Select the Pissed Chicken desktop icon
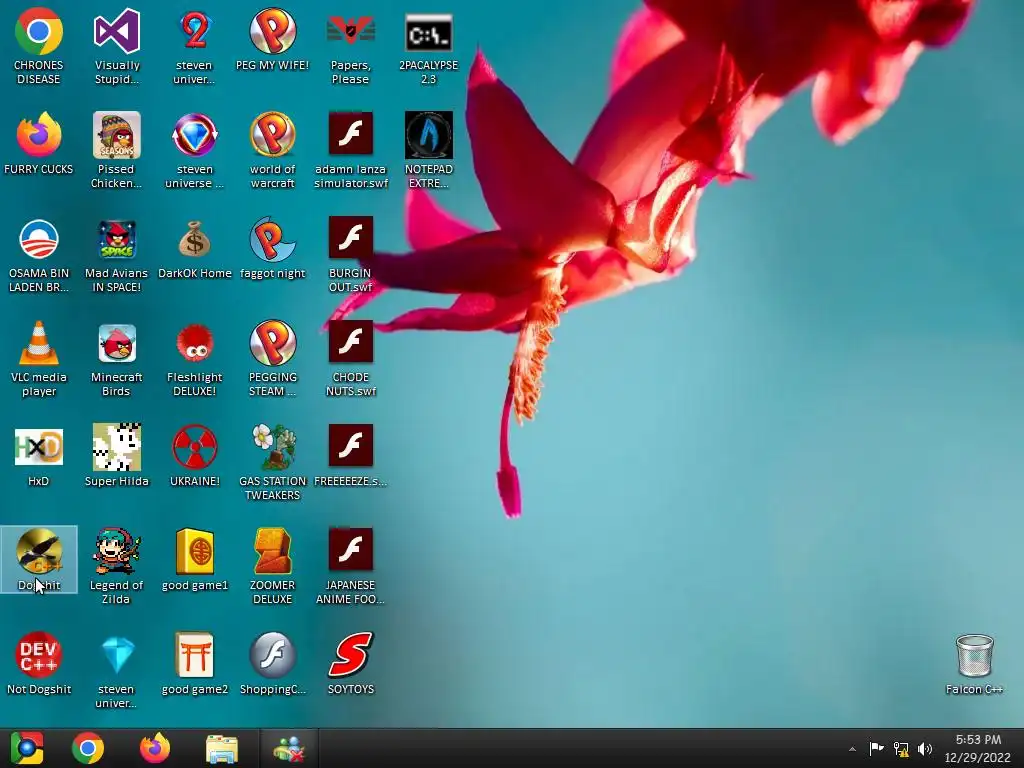The height and width of the screenshot is (768, 1024). tap(117, 150)
